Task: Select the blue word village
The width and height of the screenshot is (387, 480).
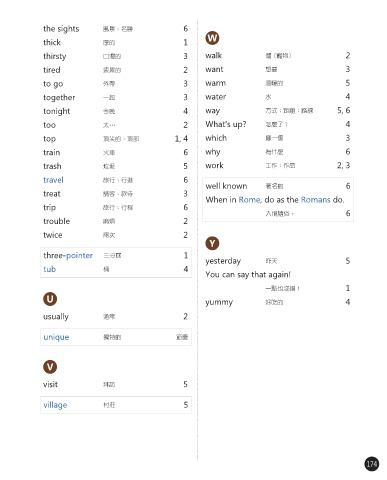Action: point(55,405)
